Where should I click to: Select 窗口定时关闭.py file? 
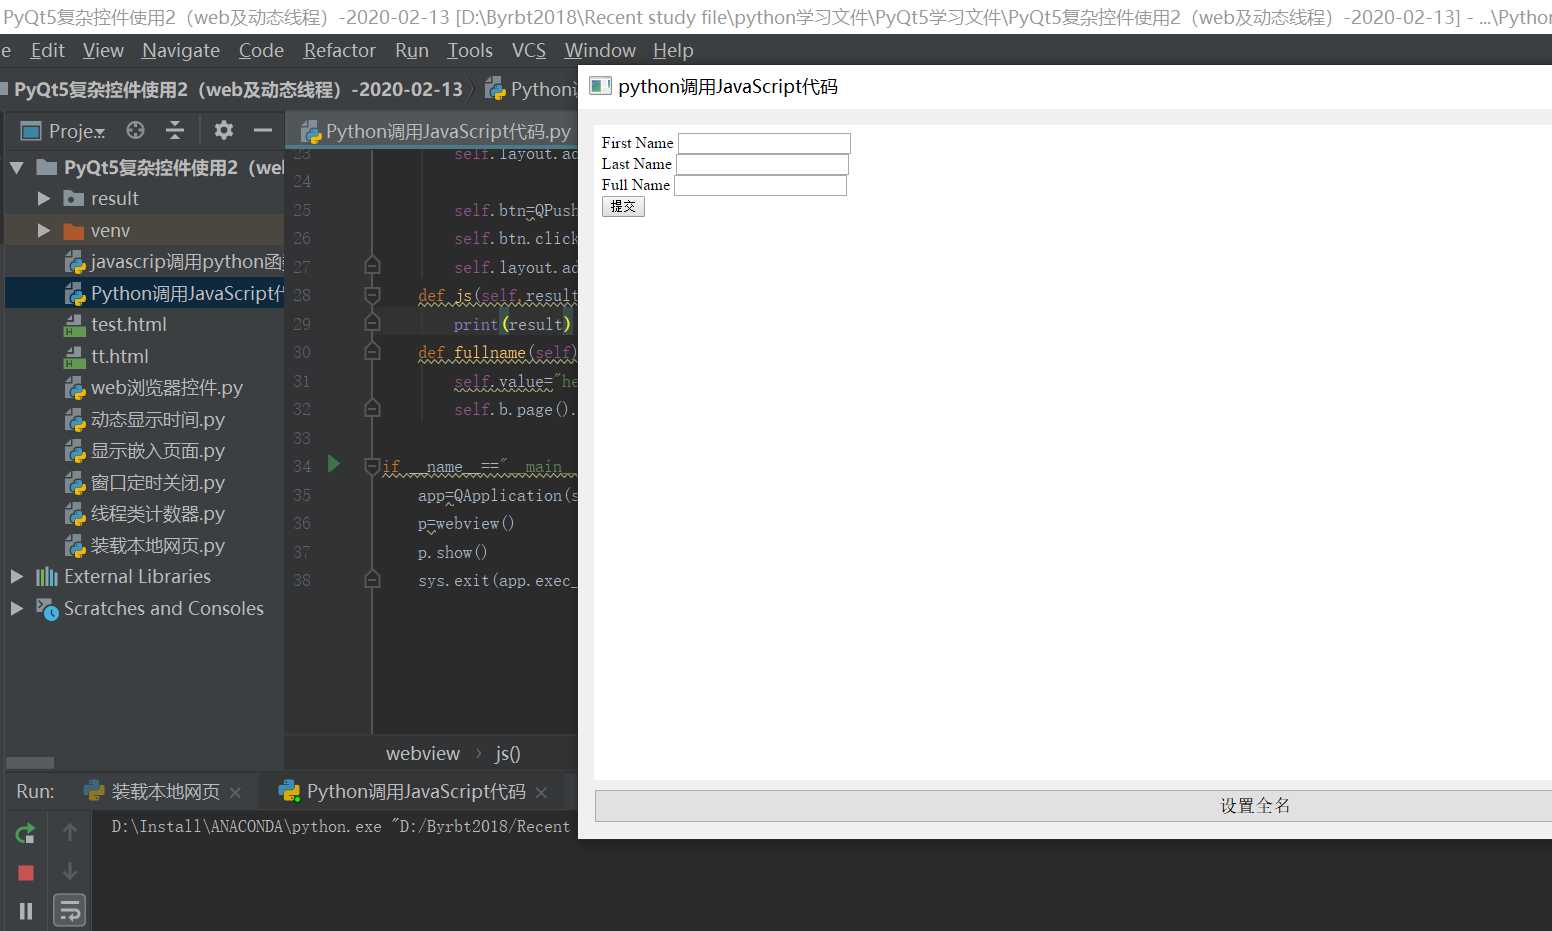tap(157, 483)
